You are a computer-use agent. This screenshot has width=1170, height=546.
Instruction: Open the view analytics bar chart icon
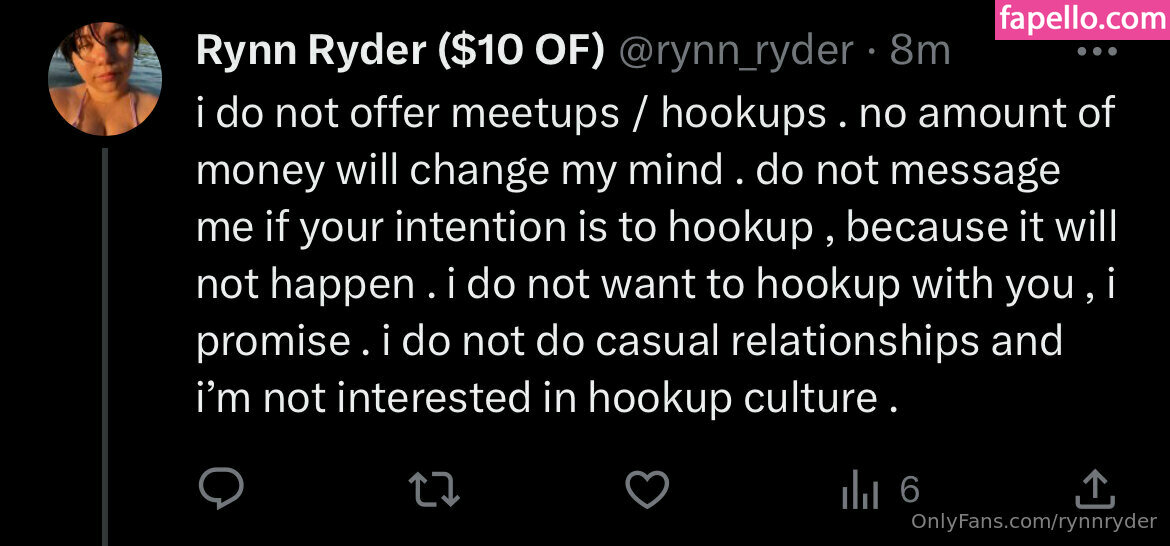click(860, 490)
